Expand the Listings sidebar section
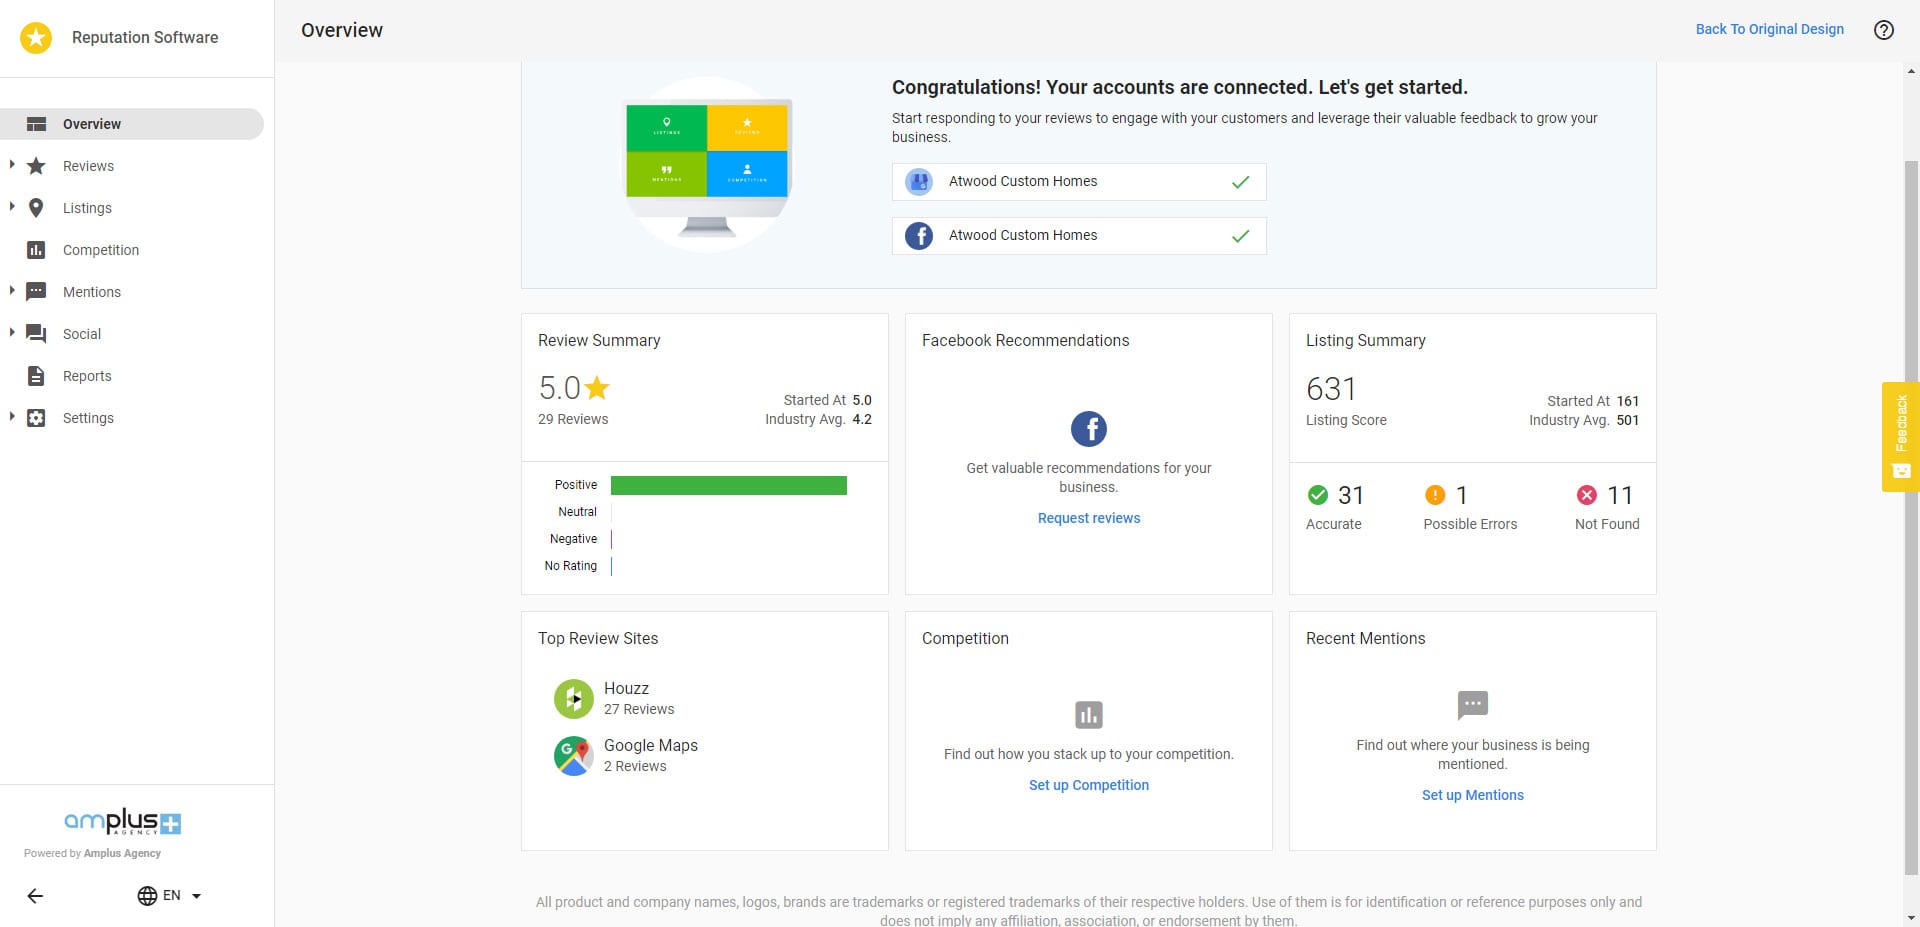Image resolution: width=1920 pixels, height=927 pixels. tap(12, 207)
